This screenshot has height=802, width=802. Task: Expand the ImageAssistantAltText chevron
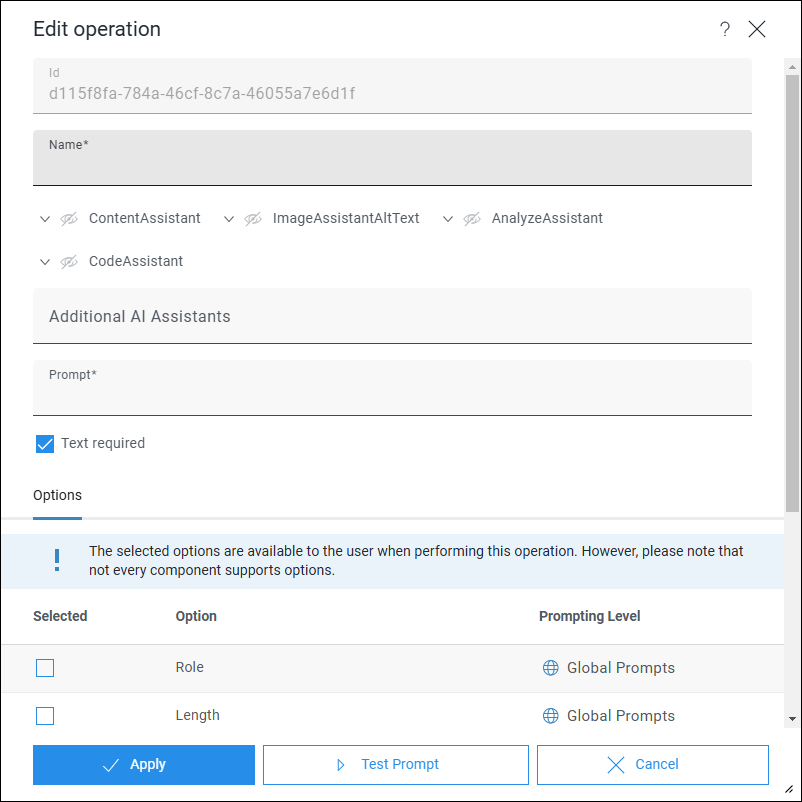pyautogui.click(x=229, y=219)
